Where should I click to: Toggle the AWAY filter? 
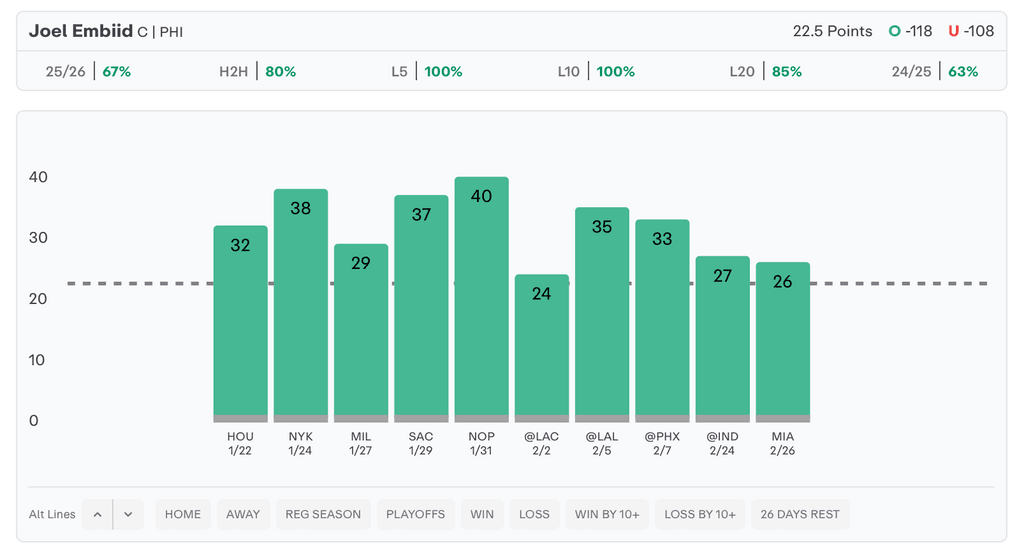243,514
